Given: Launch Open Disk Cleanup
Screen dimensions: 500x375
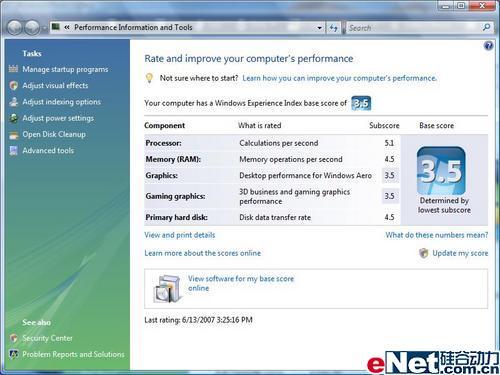Looking at the screenshot, I should [54, 134].
